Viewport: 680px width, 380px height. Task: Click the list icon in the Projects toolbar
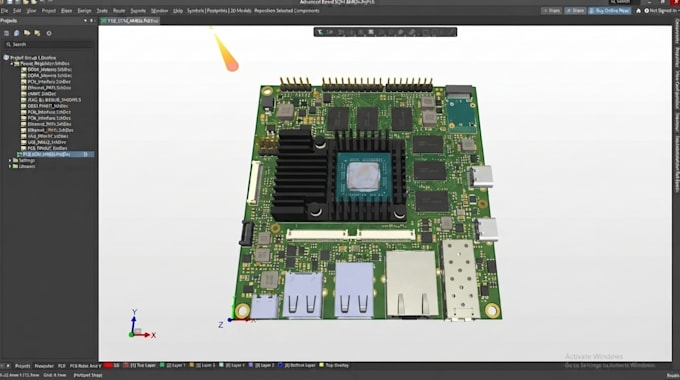click(6, 33)
